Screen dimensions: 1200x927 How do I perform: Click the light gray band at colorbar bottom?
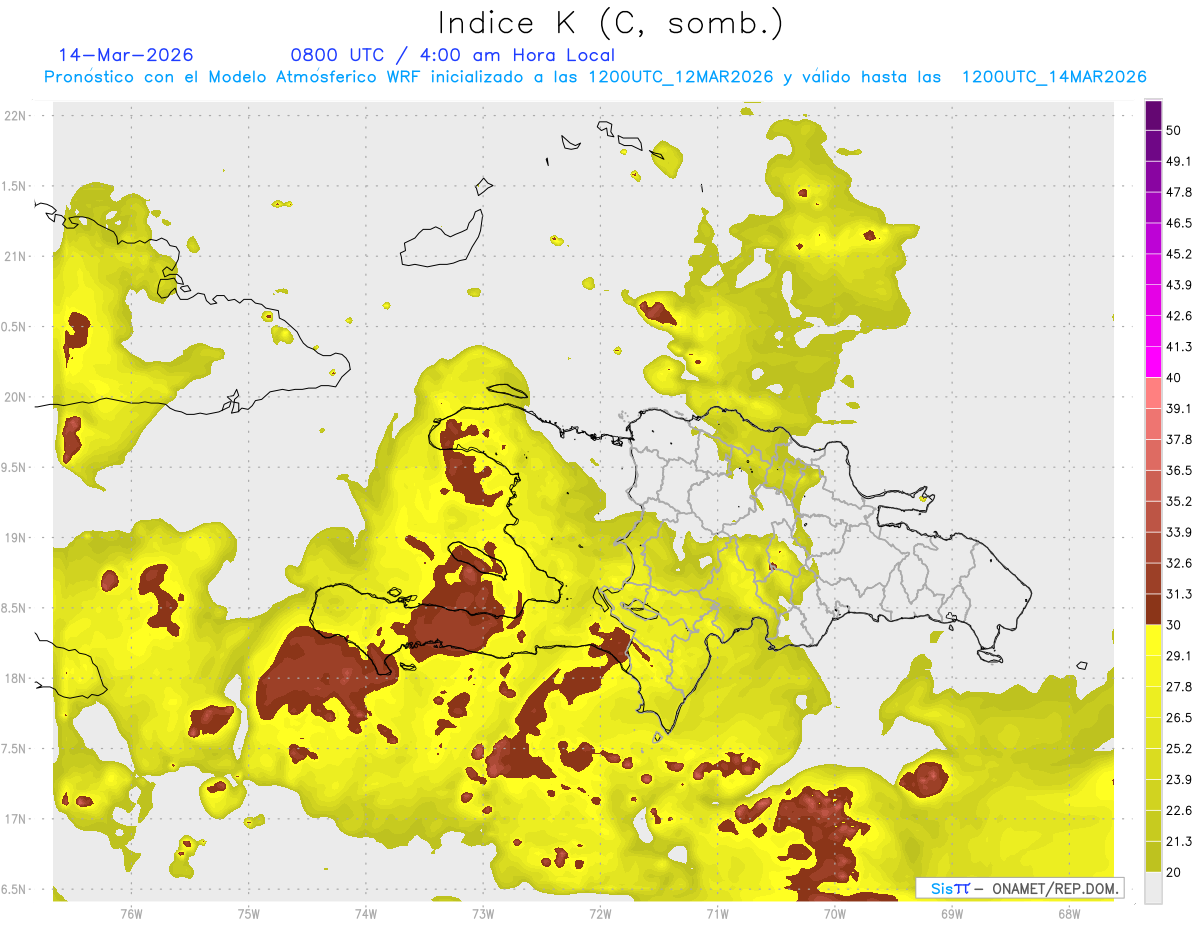tap(1153, 888)
